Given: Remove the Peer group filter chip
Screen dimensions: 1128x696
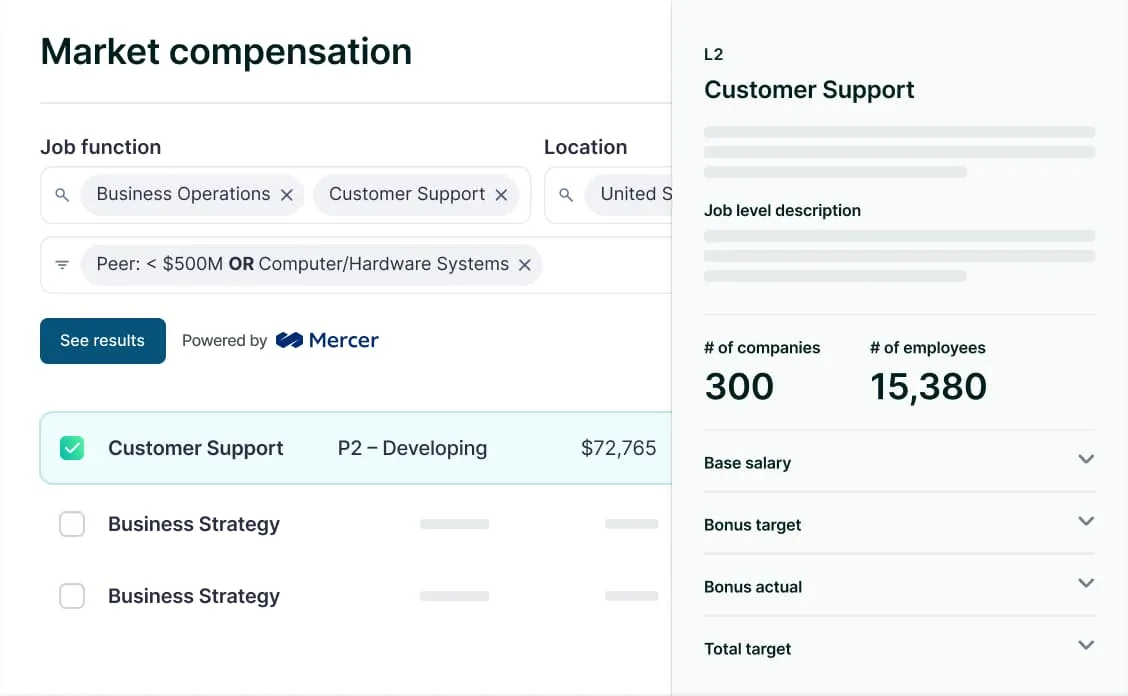Looking at the screenshot, I should [x=525, y=265].
